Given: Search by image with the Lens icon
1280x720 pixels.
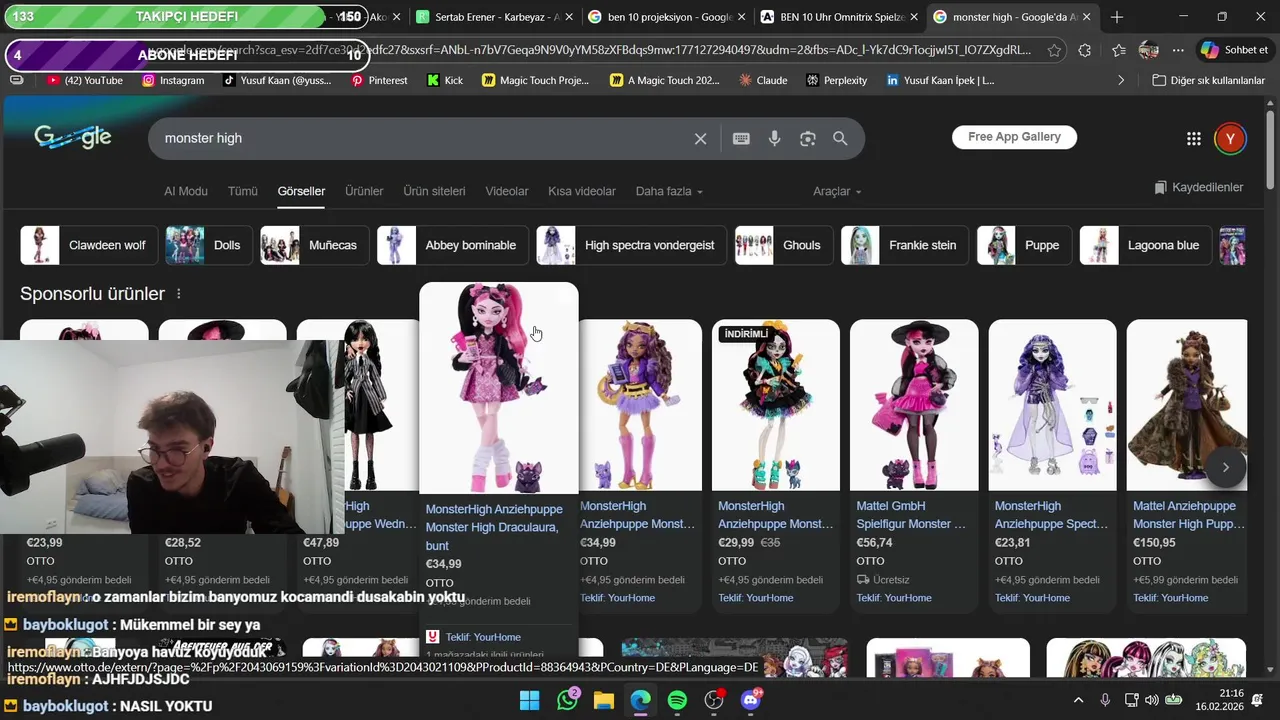Looking at the screenshot, I should 808,139.
